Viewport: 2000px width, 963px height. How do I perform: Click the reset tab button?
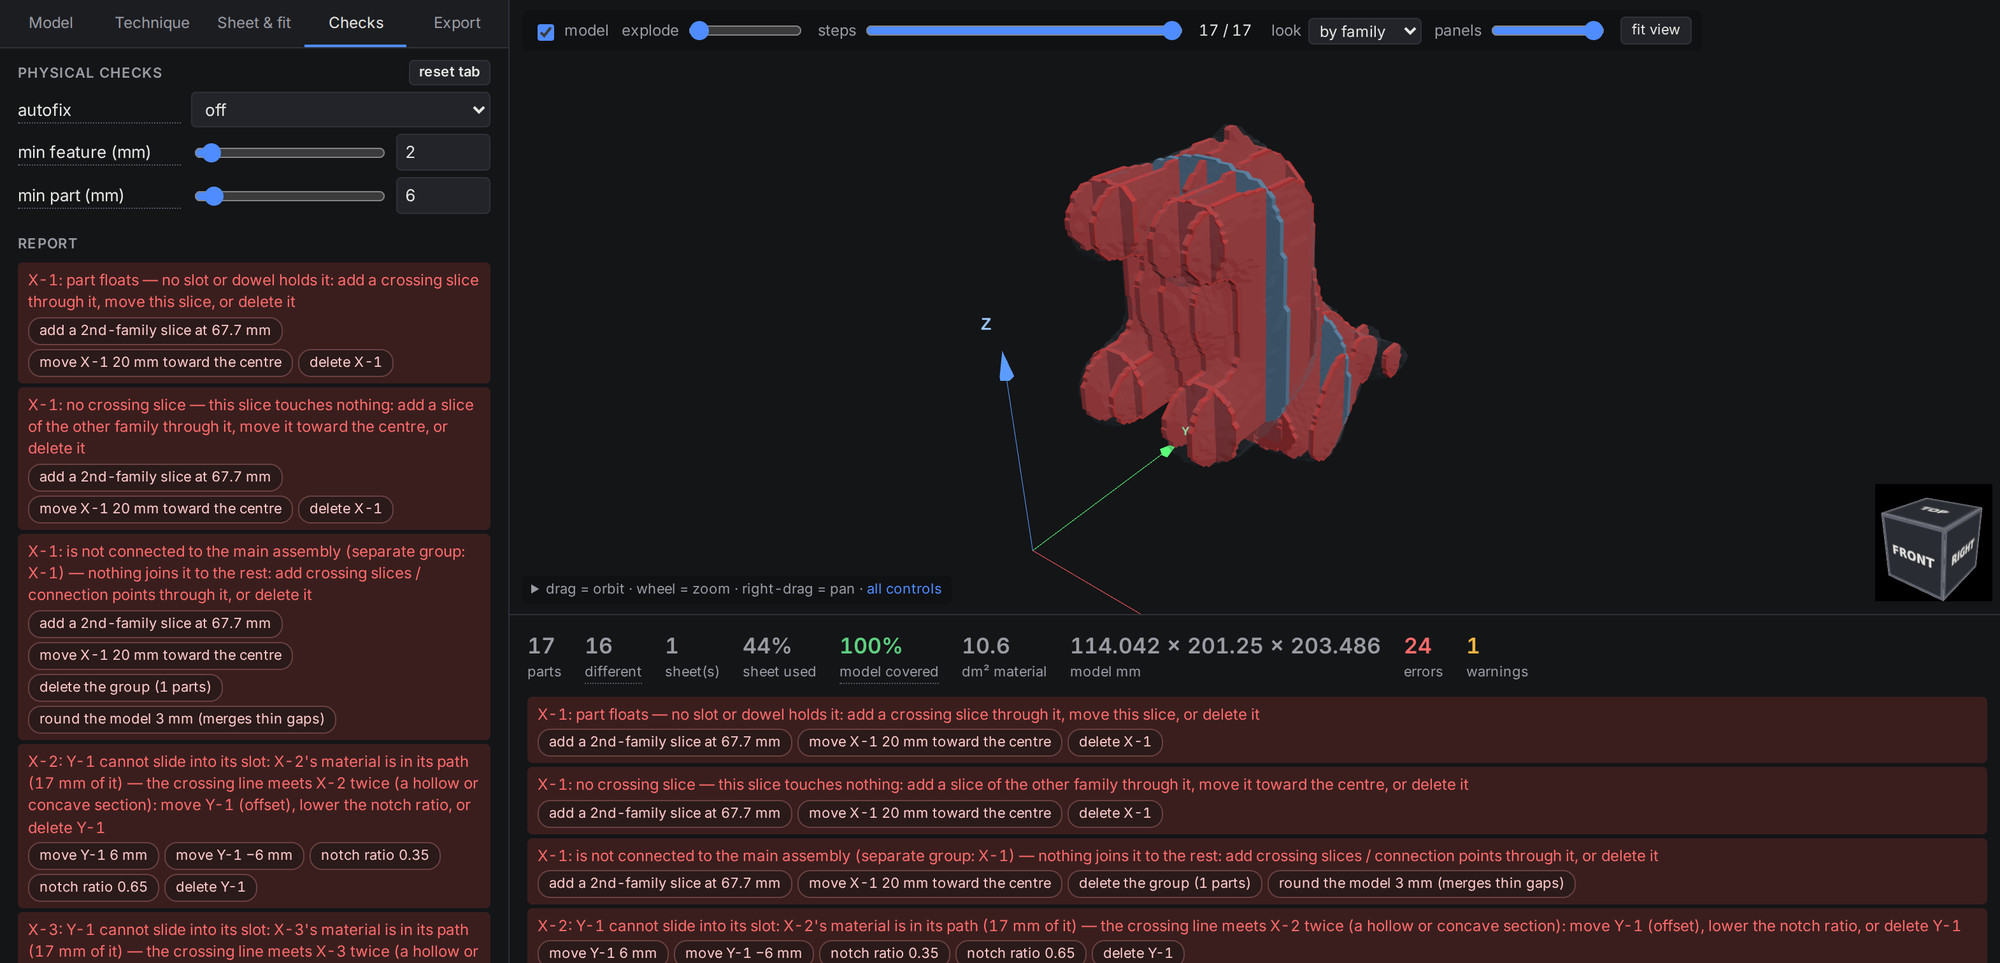tap(449, 72)
